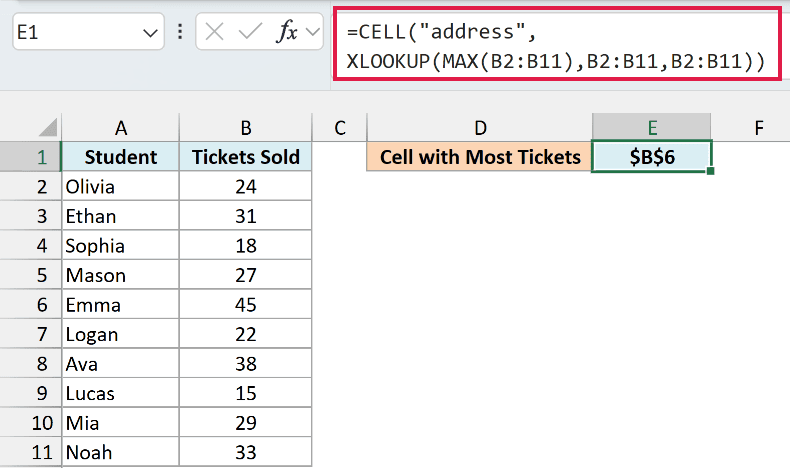Select column D header

[x=480, y=128]
